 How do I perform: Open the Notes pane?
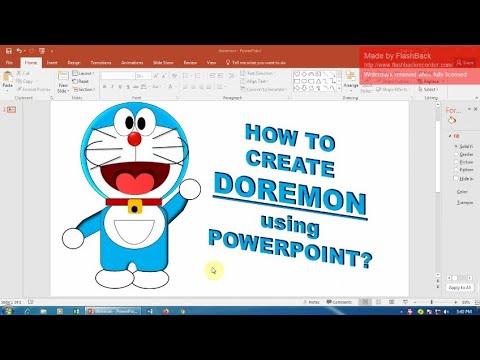point(311,302)
